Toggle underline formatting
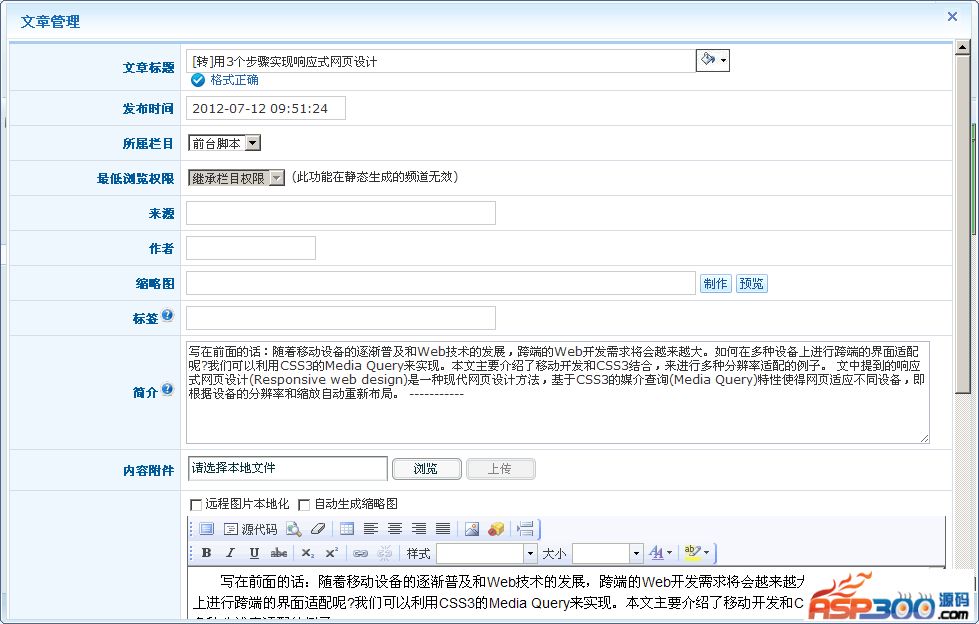The width and height of the screenshot is (979, 624). (x=254, y=553)
